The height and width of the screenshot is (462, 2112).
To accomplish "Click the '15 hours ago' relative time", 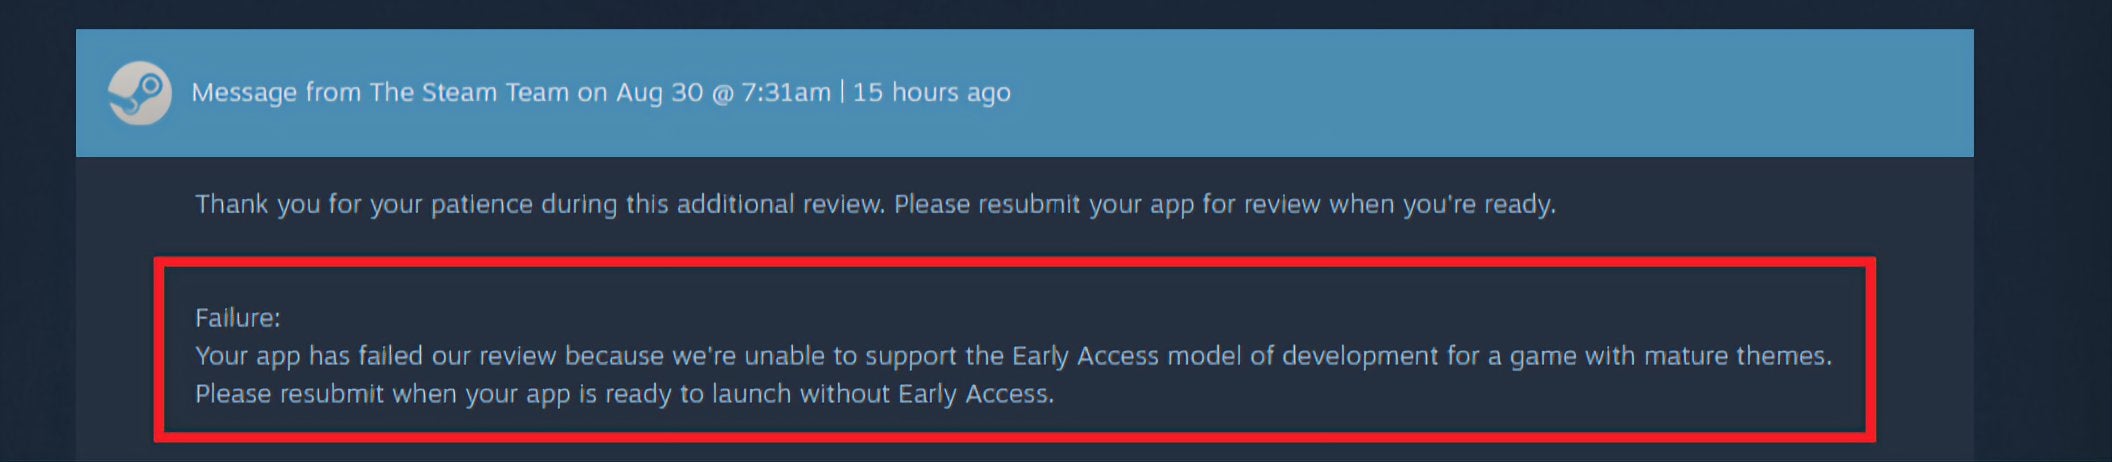I will [931, 93].
